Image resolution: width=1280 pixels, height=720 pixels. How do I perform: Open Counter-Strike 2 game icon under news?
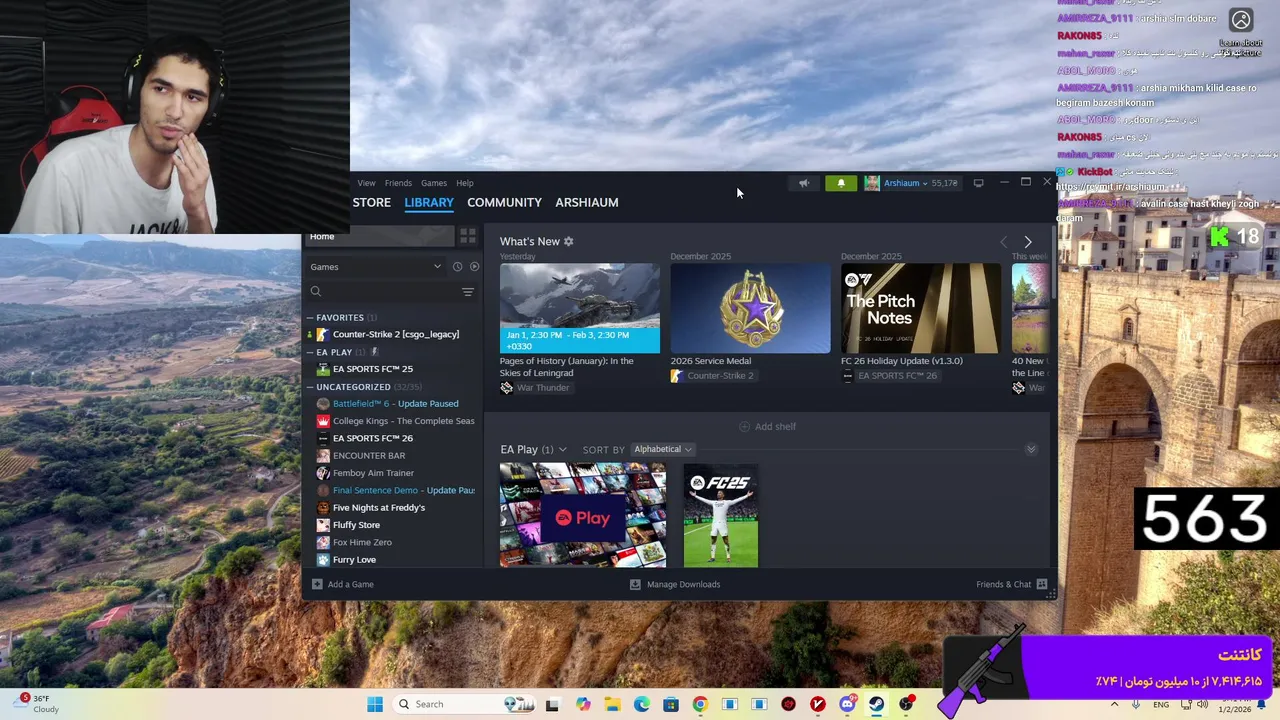click(x=677, y=376)
